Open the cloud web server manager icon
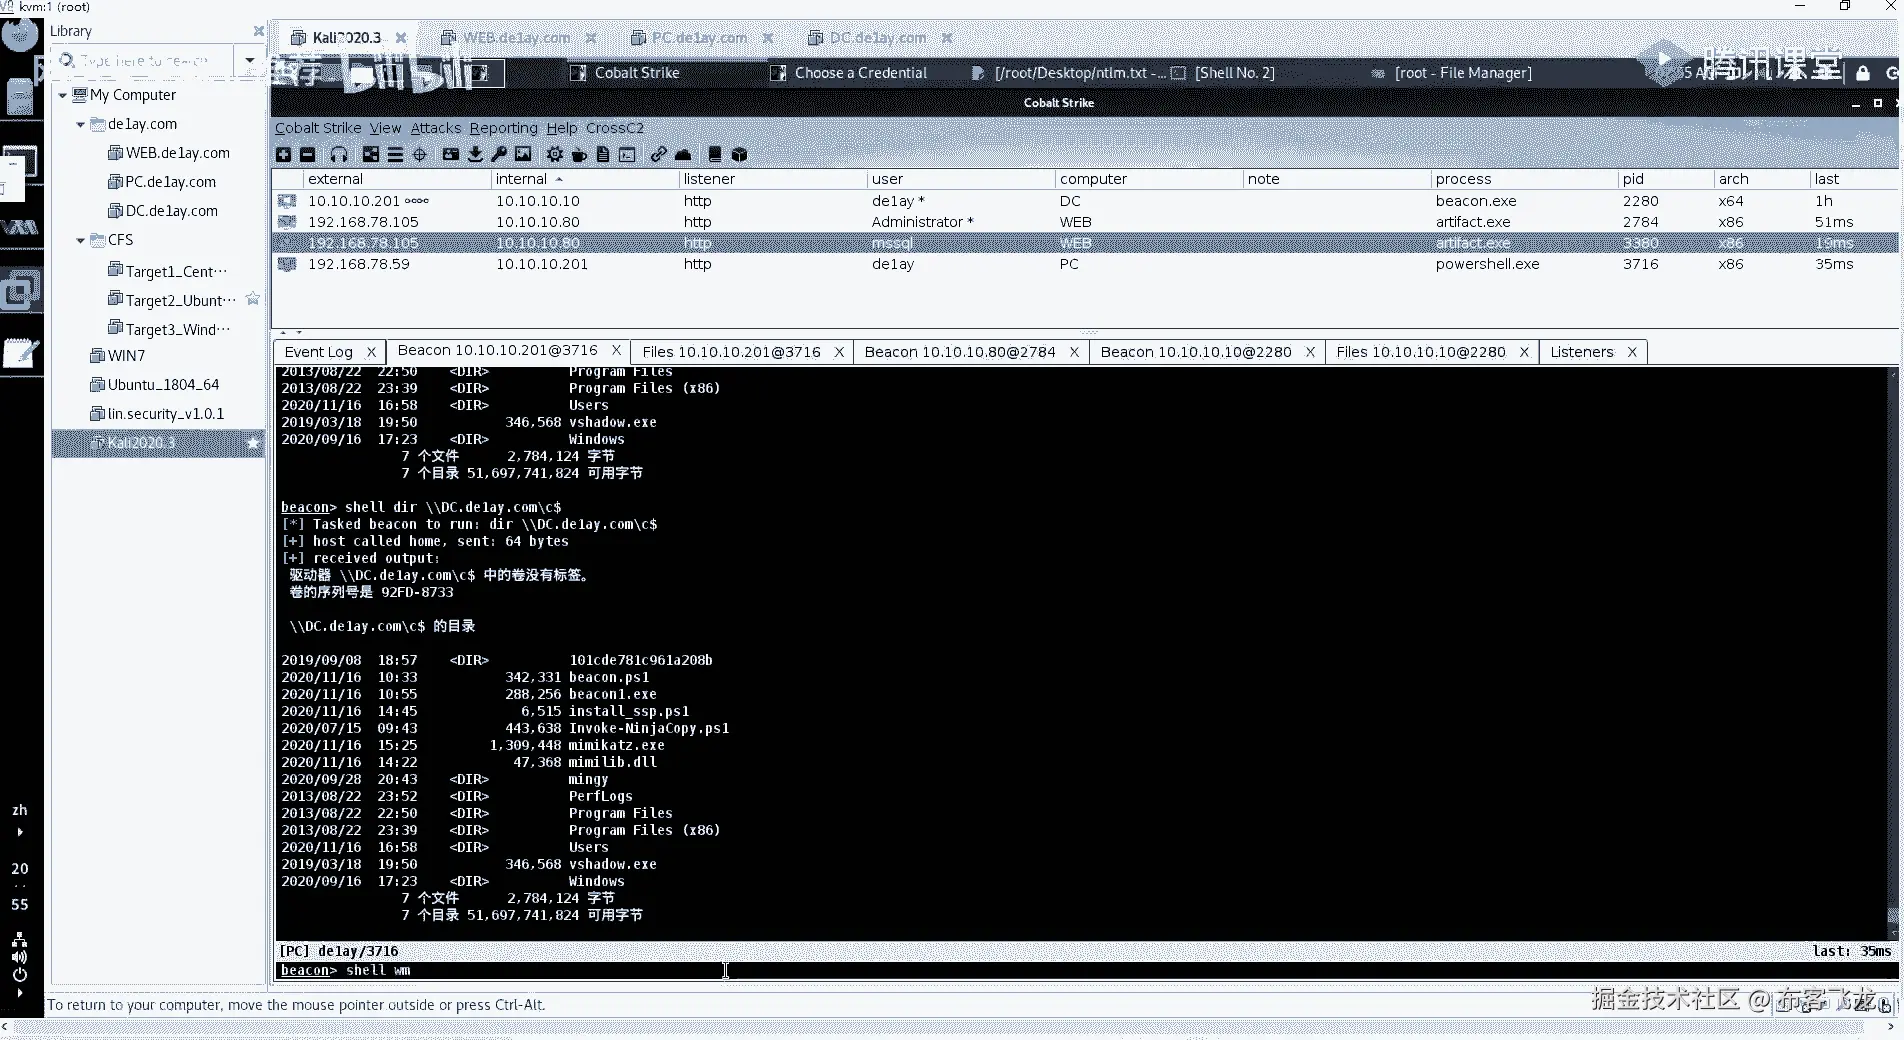This screenshot has height=1040, width=1904. click(x=683, y=154)
